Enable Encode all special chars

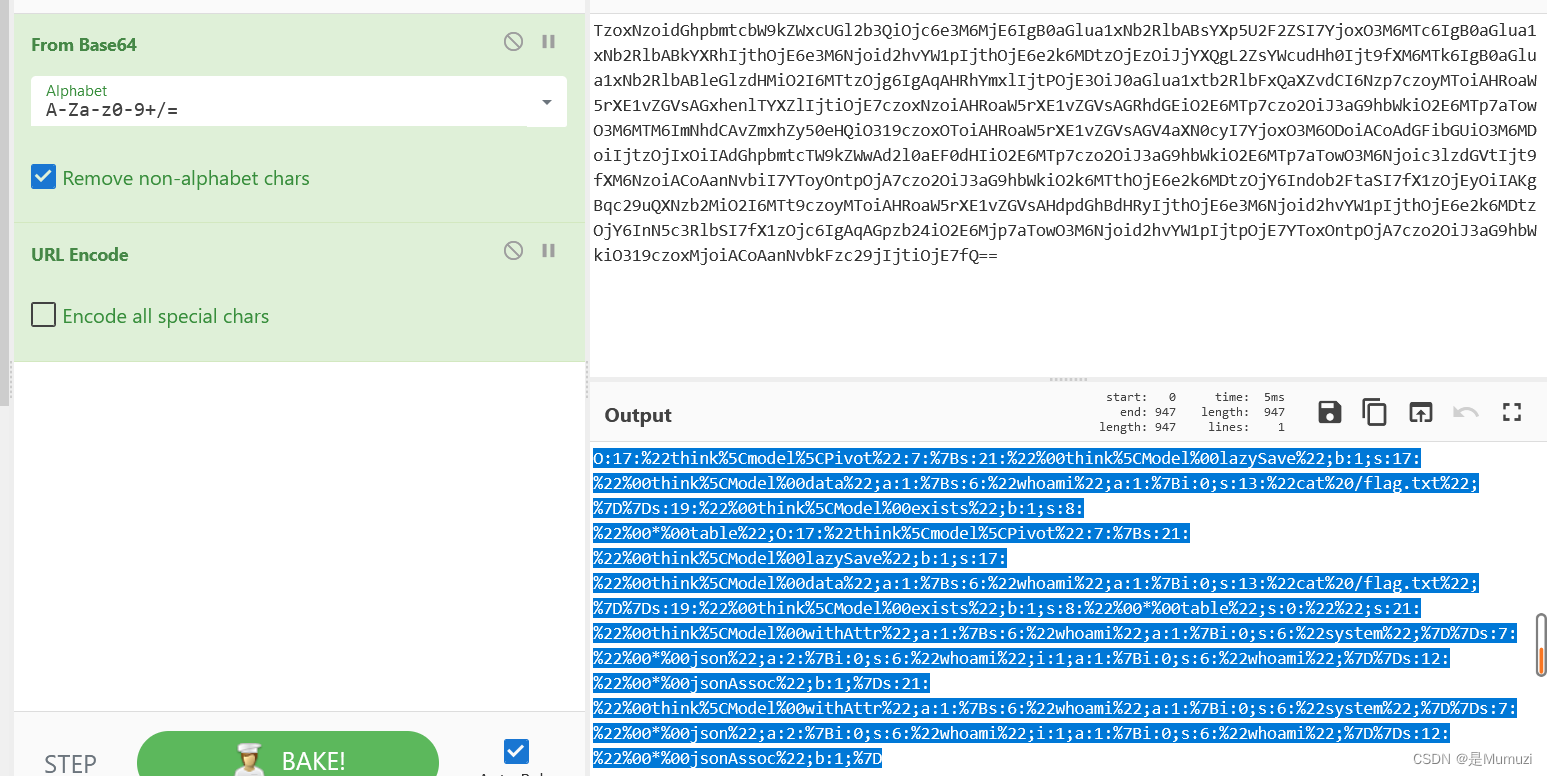[x=43, y=315]
